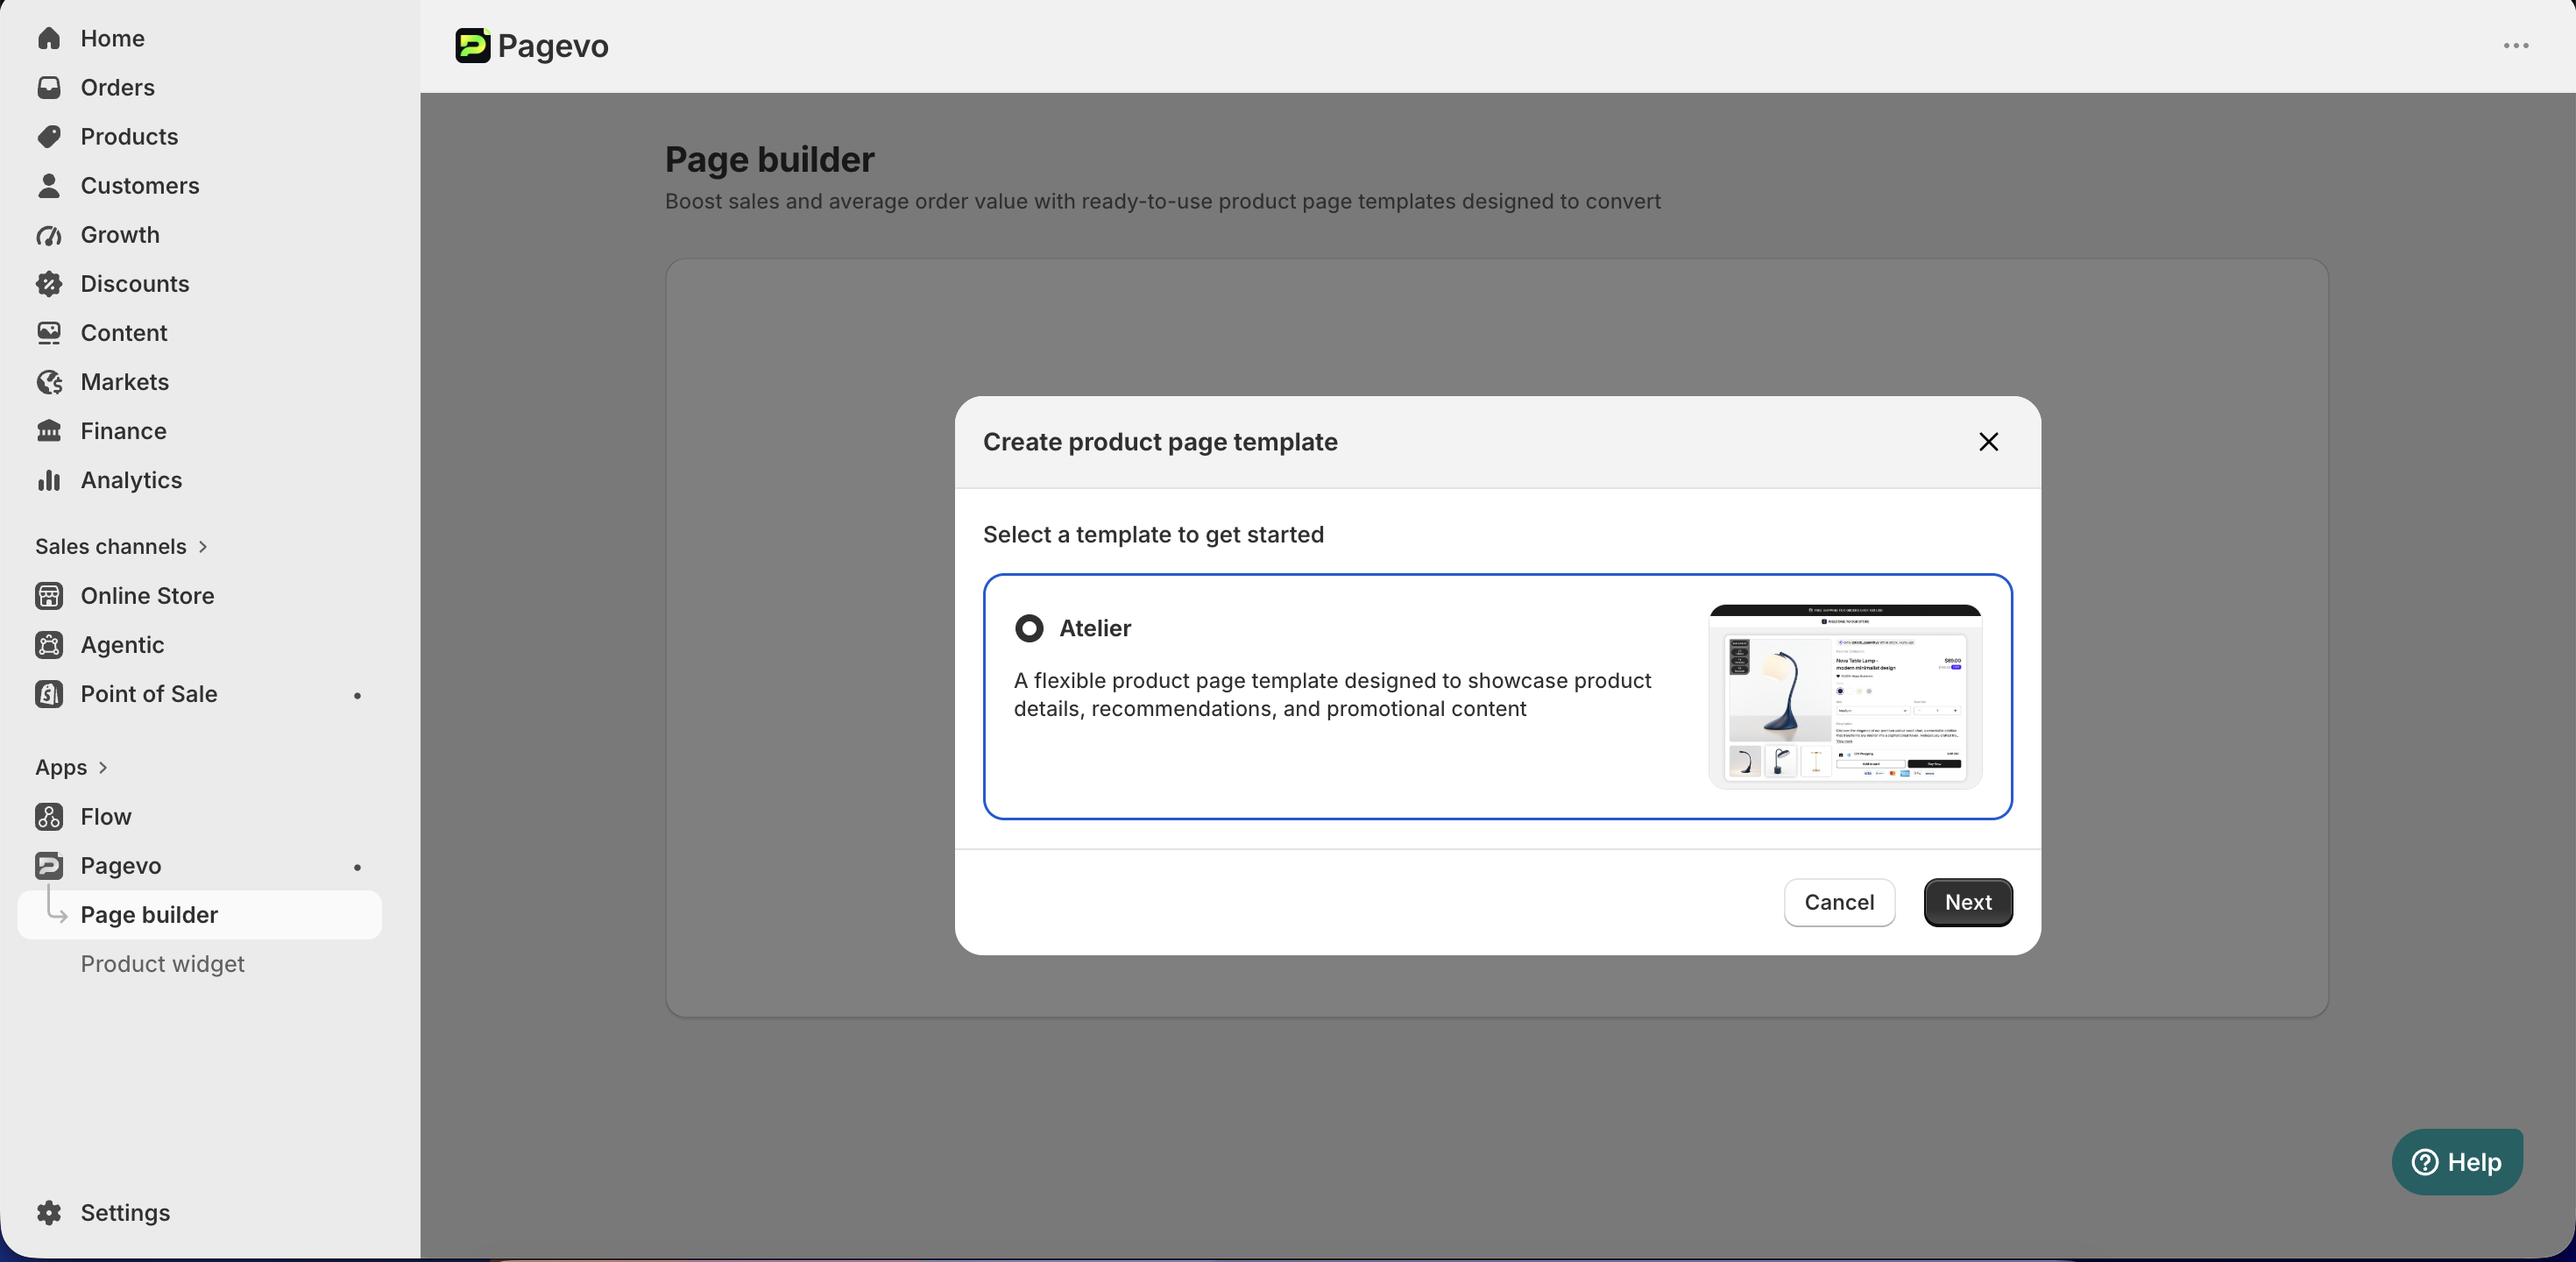This screenshot has height=1262, width=2576.
Task: Click the Finance bank icon
Action: coord(49,430)
